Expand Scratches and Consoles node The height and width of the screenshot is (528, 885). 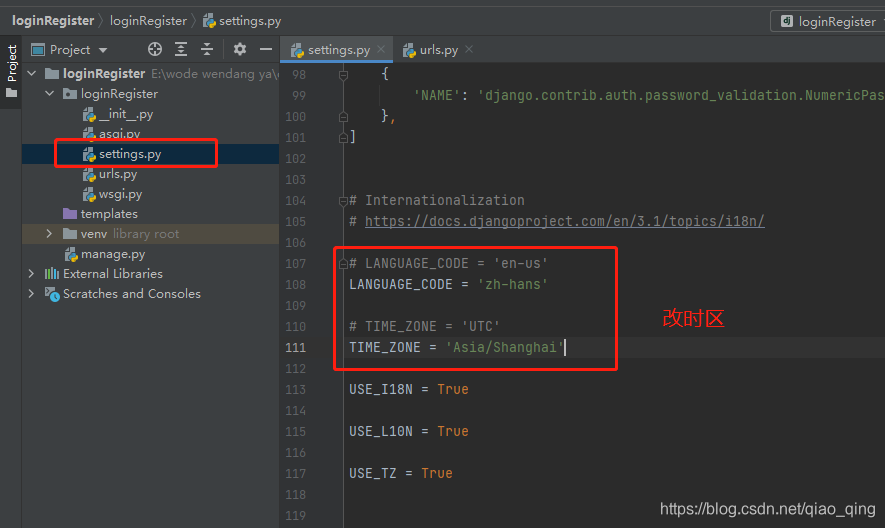tap(32, 294)
